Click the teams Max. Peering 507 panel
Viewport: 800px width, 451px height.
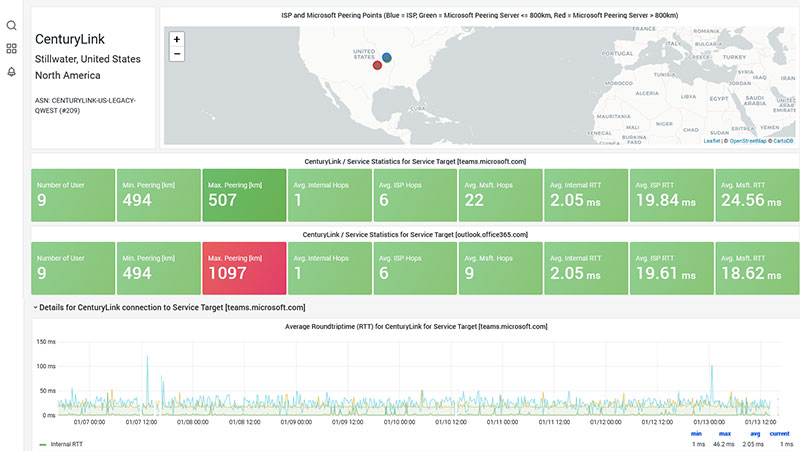[244, 195]
